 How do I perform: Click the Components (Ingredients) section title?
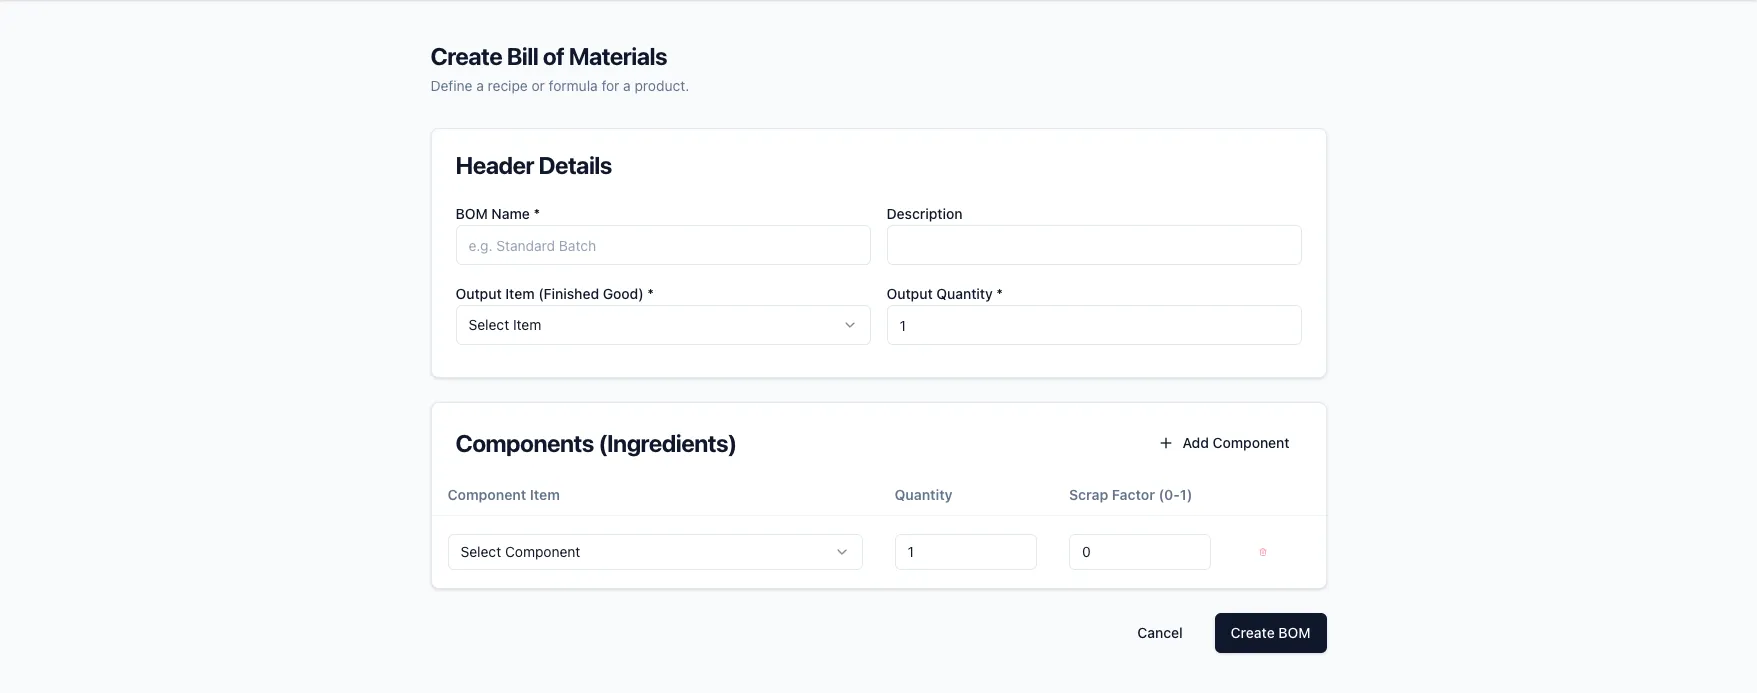(x=595, y=444)
